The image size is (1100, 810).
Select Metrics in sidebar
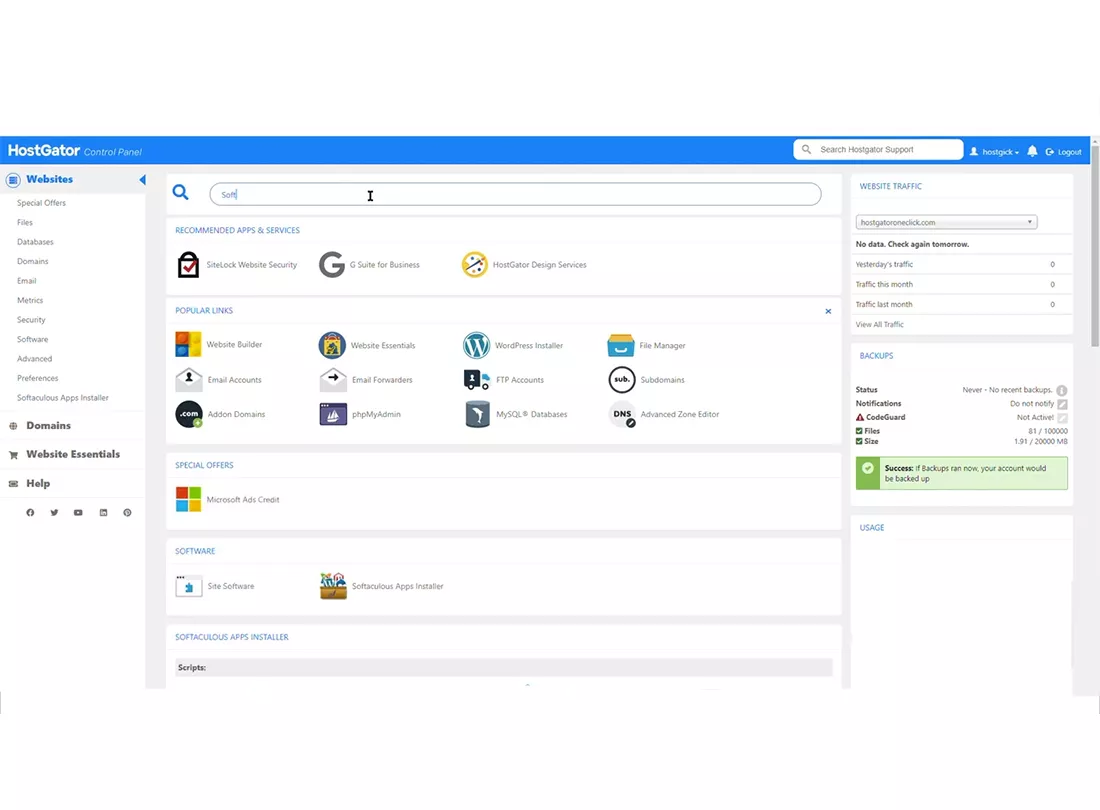pos(30,300)
